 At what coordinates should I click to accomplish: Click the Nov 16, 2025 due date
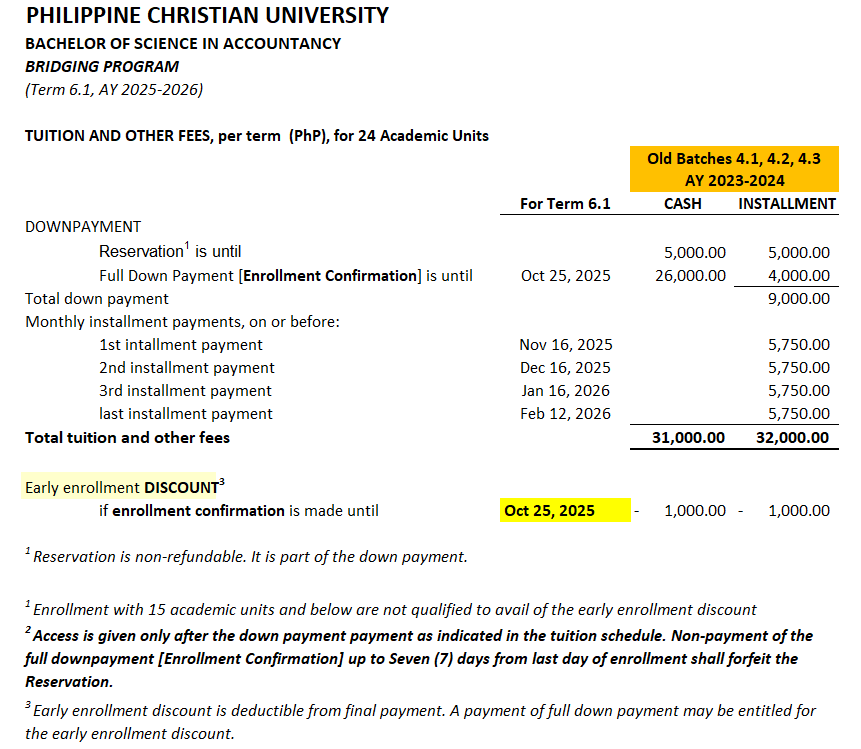pyautogui.click(x=565, y=345)
